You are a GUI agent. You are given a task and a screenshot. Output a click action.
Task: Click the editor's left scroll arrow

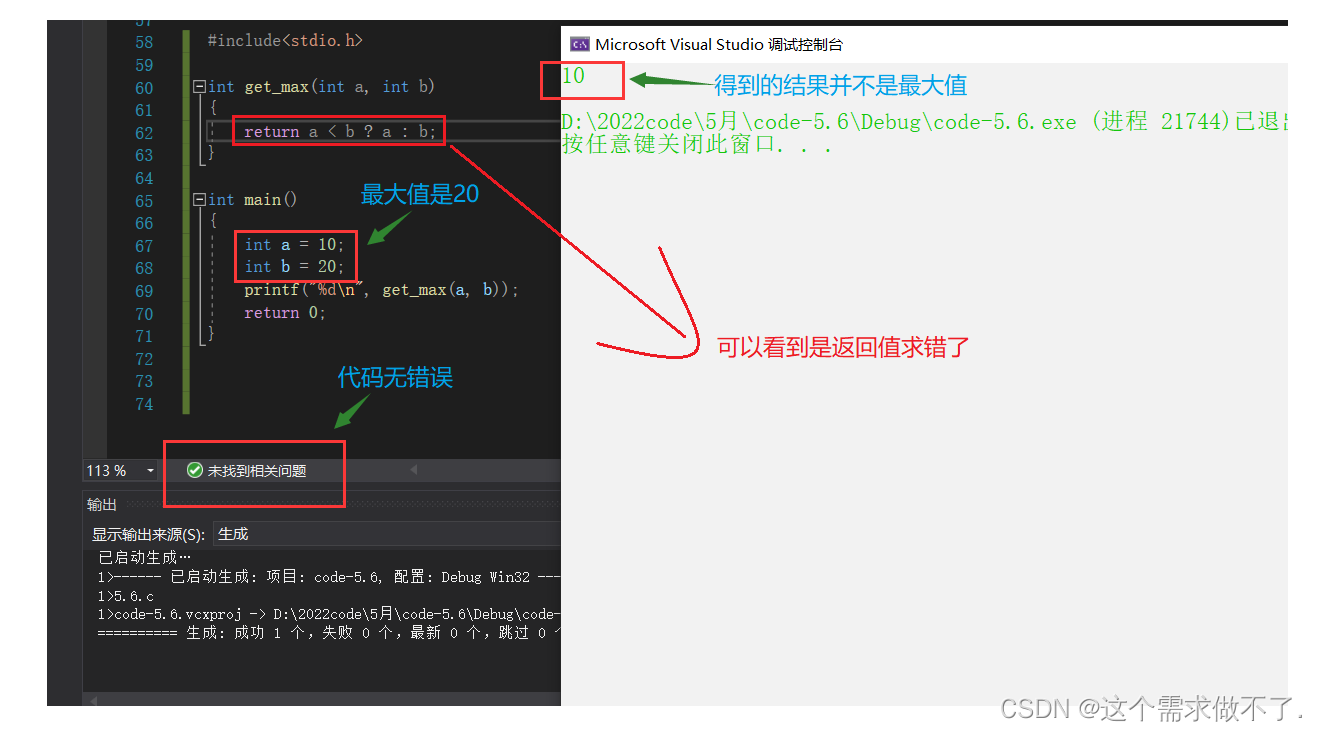pyautogui.click(x=413, y=470)
